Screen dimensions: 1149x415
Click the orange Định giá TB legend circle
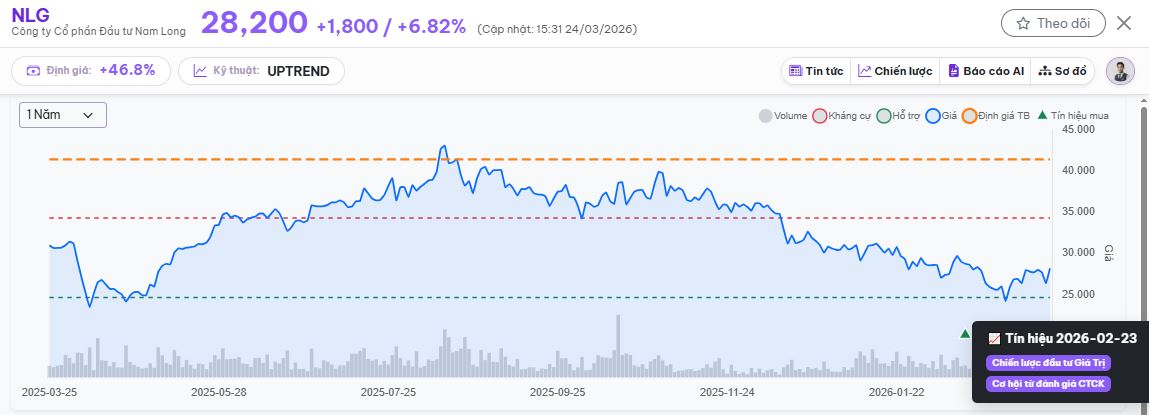969,116
